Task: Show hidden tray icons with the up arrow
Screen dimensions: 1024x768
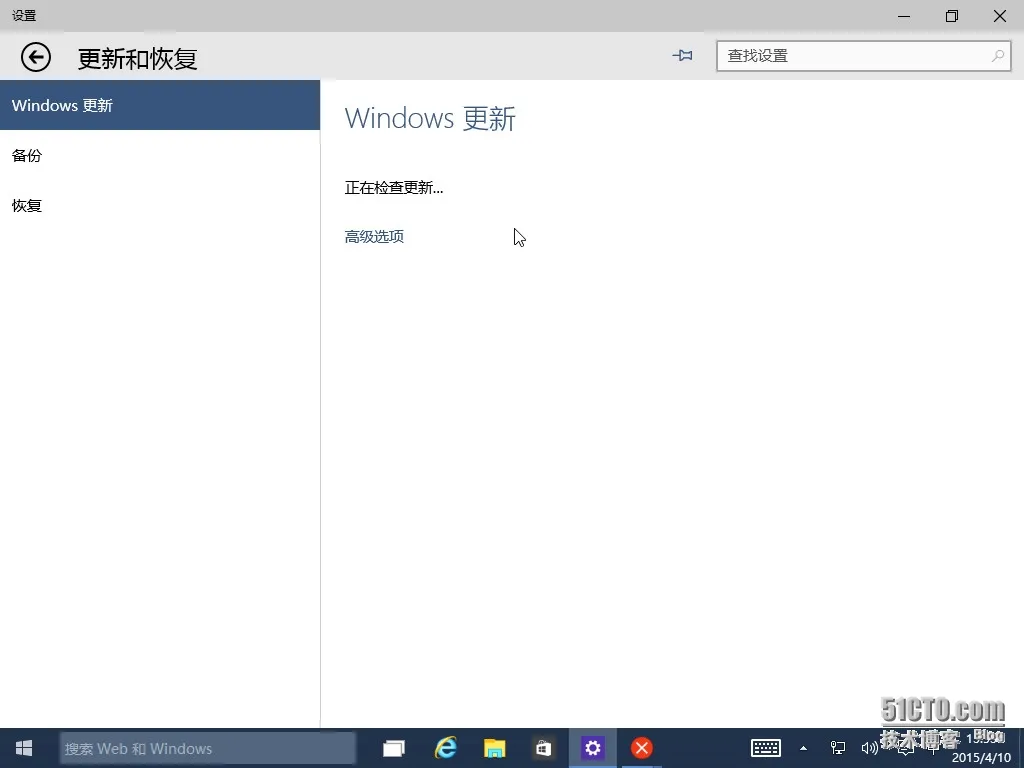Action: tap(803, 748)
